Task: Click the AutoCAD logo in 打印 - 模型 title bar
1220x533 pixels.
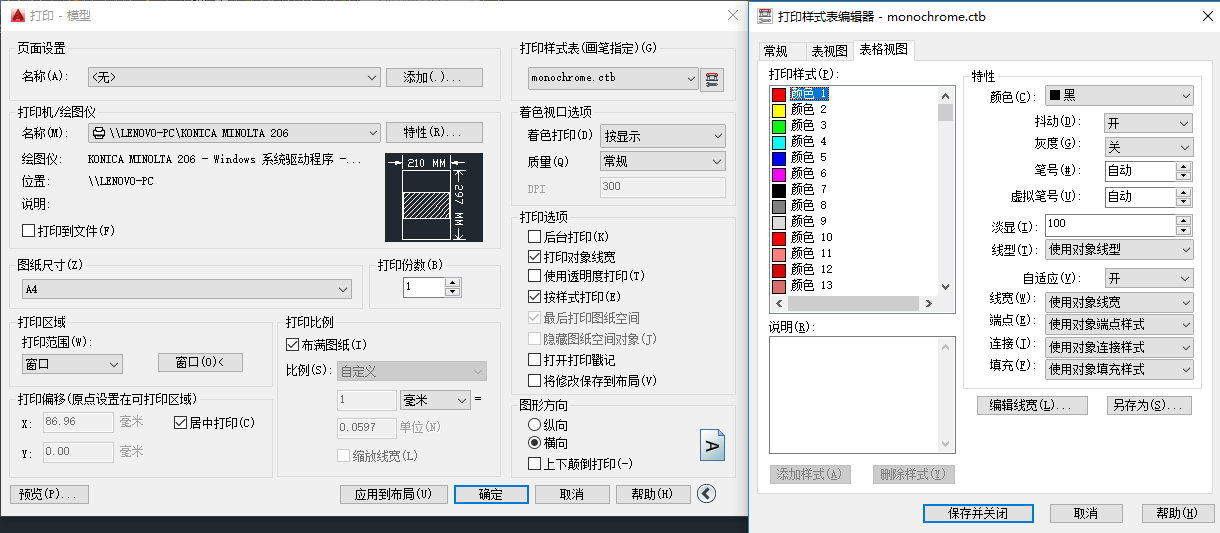Action: [x=16, y=15]
